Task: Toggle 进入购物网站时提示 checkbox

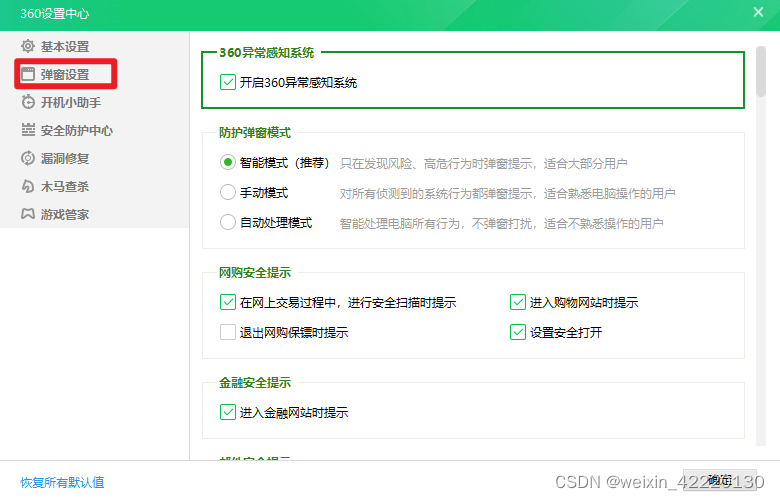Action: [x=518, y=302]
